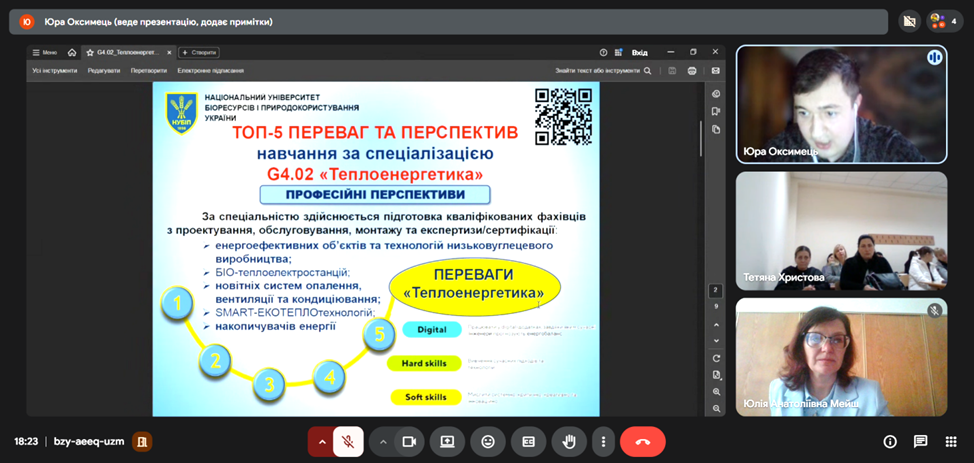Go to the Acrobat home icon
Viewport: 974px width, 463px height.
72,53
